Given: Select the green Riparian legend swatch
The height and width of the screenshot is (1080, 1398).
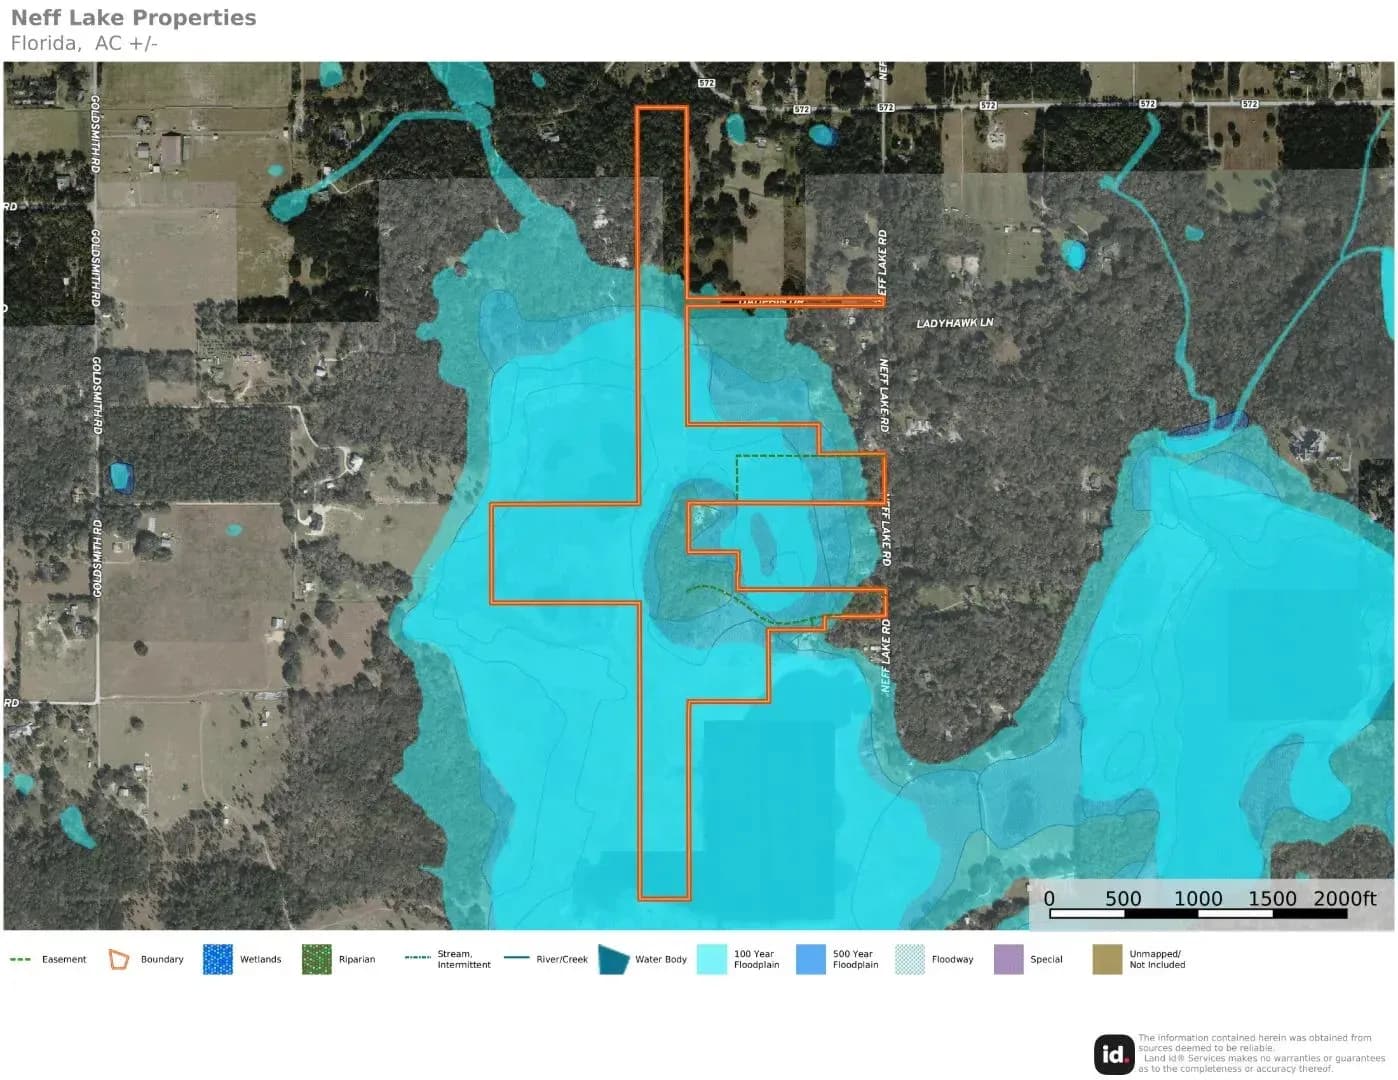Looking at the screenshot, I should (316, 960).
